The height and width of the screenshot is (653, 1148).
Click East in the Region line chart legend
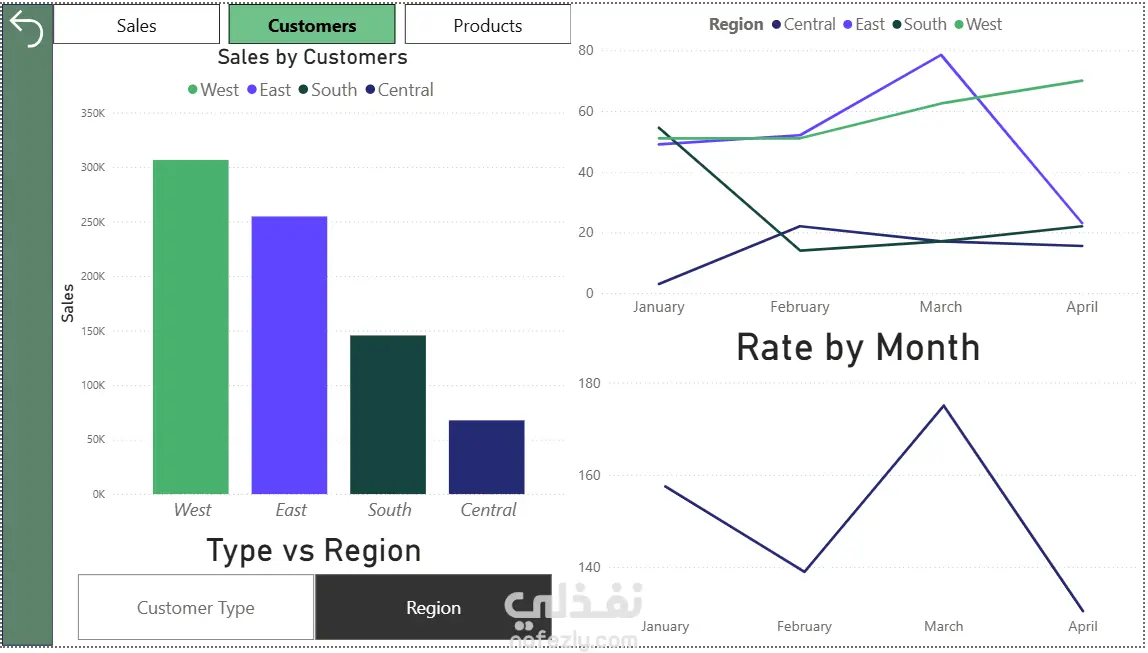[x=864, y=24]
